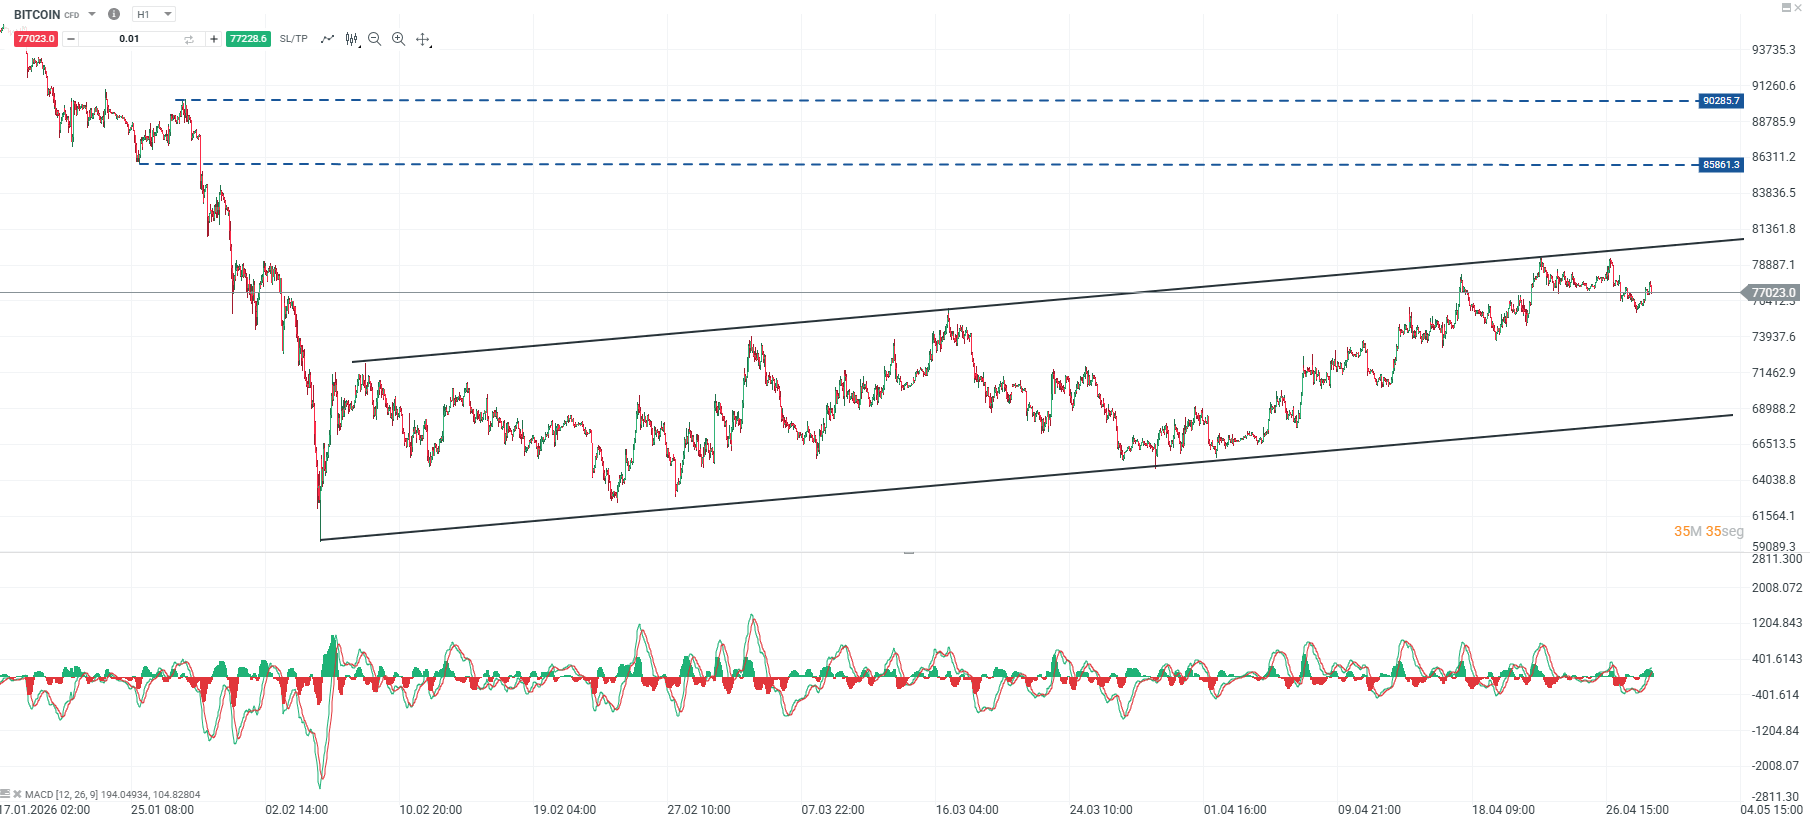The width and height of the screenshot is (1813, 823).
Task: Click the red sell price 77023.0 button
Action: click(x=36, y=39)
